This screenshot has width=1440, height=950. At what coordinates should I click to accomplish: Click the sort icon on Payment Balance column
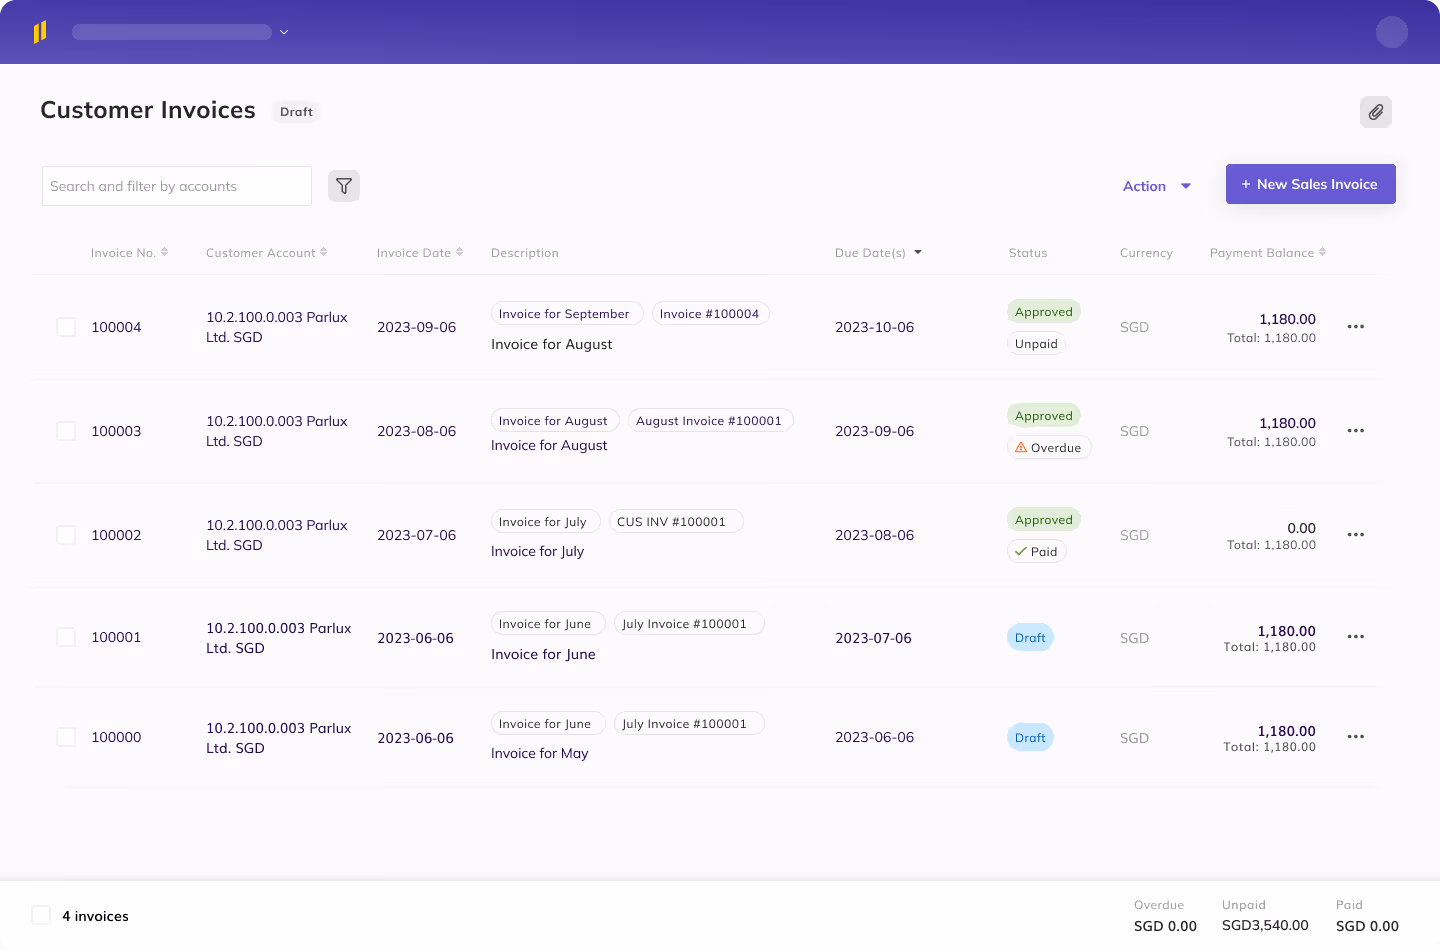tap(1322, 252)
